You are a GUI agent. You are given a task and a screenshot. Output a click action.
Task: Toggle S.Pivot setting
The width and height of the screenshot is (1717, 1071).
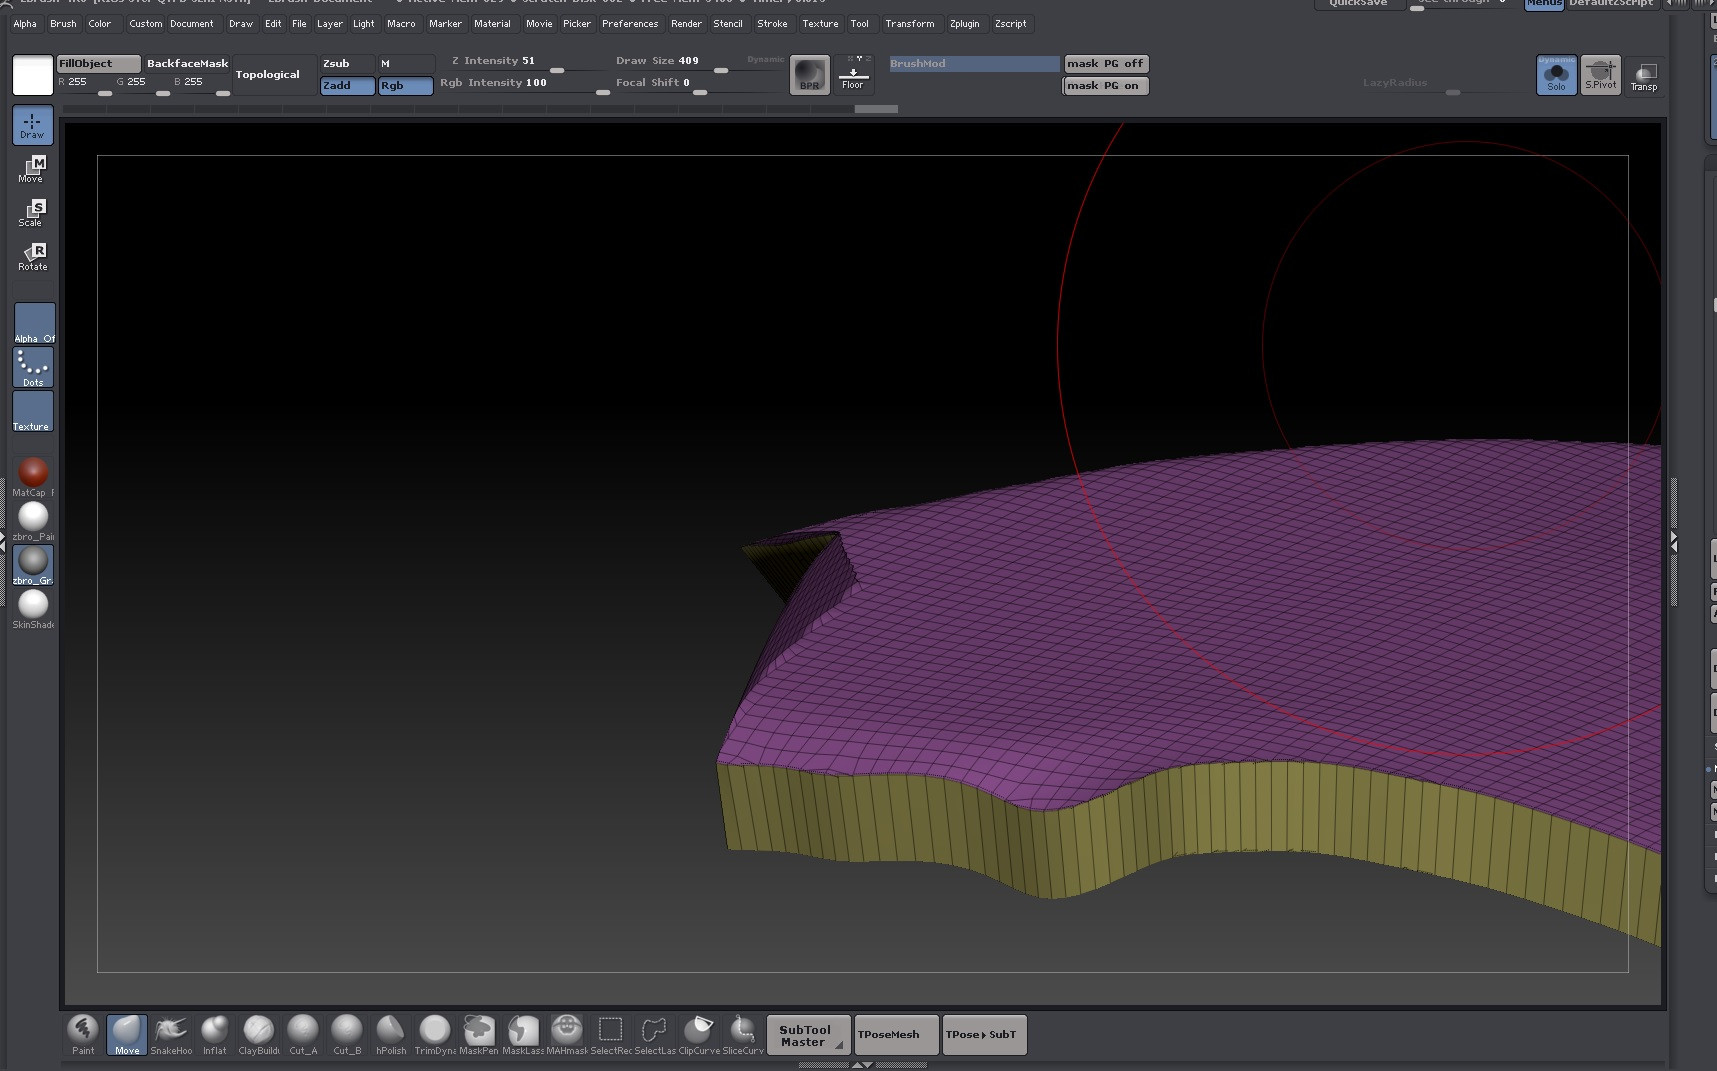(x=1601, y=75)
